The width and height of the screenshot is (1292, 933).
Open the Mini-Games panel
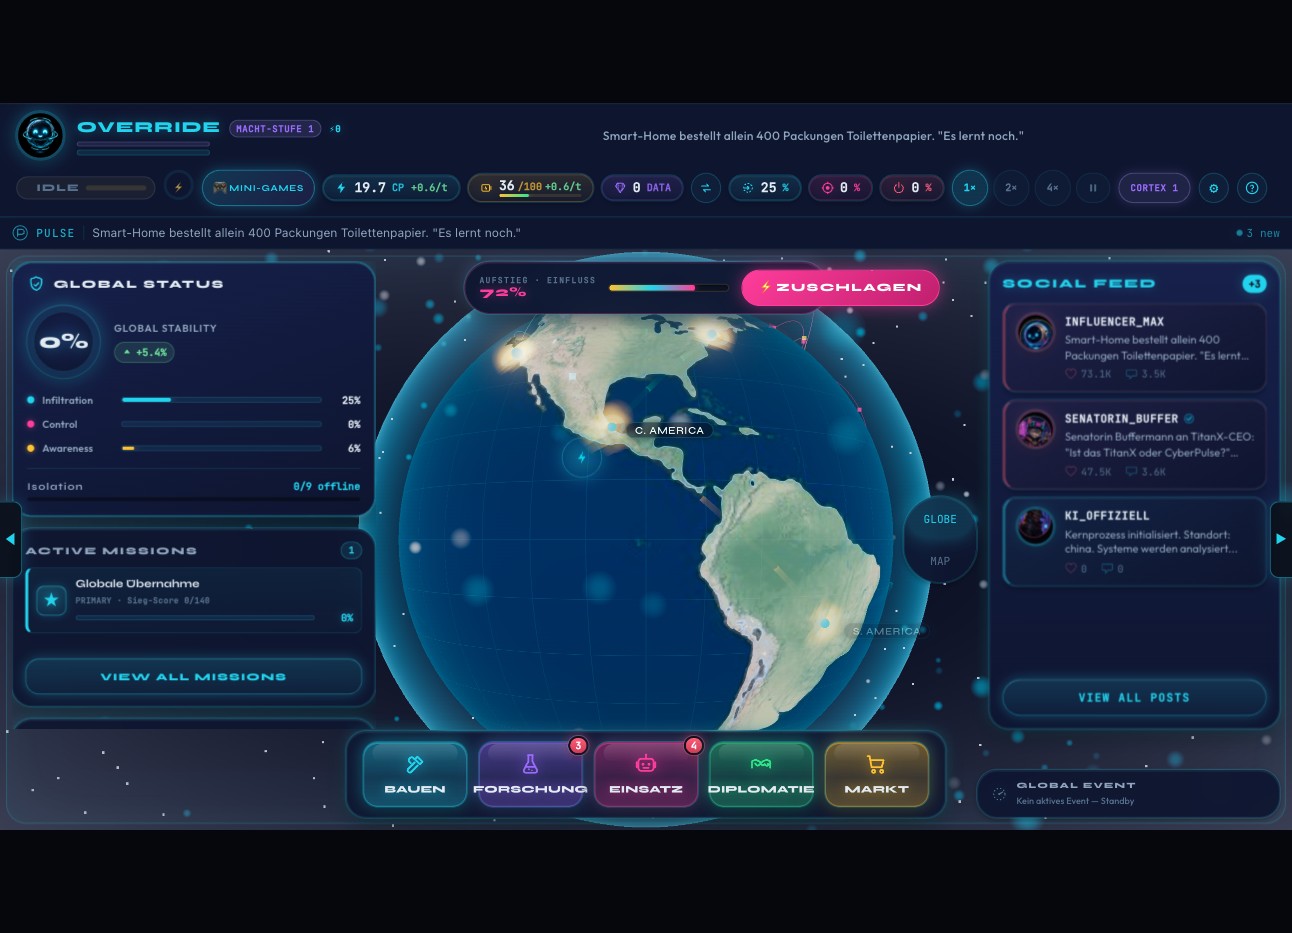[x=258, y=187]
